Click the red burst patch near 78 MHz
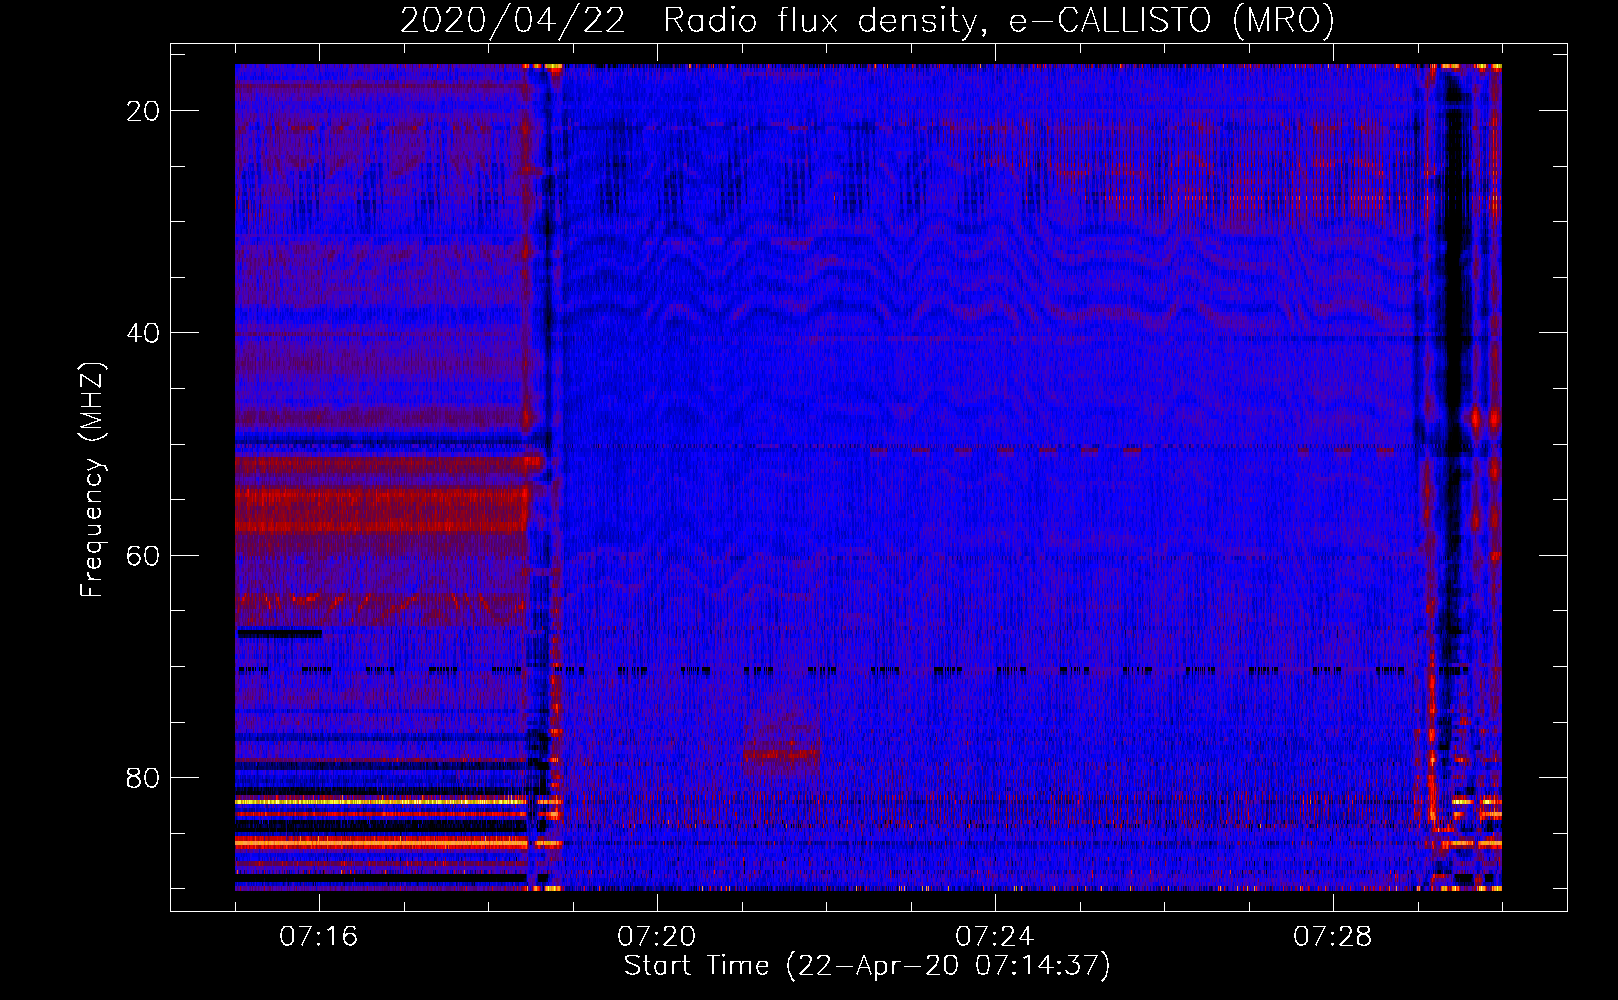Screen dimensions: 1618x1000 (781, 752)
